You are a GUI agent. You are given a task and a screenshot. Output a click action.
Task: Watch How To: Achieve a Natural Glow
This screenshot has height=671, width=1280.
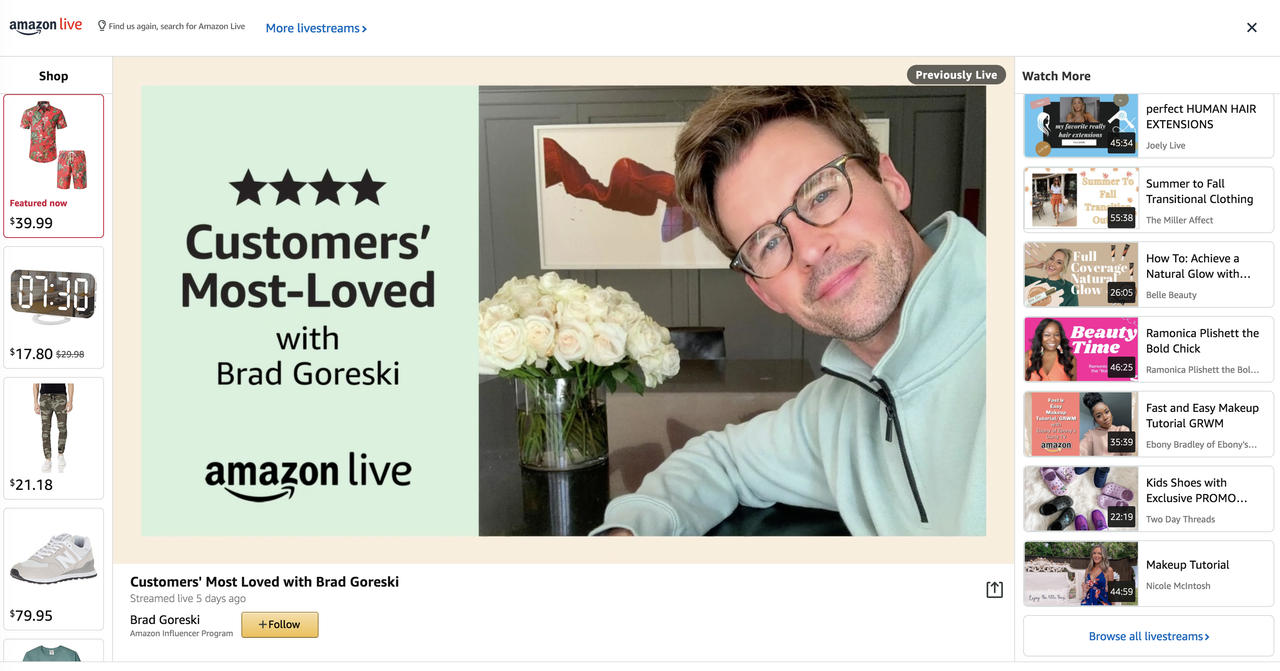1149,275
